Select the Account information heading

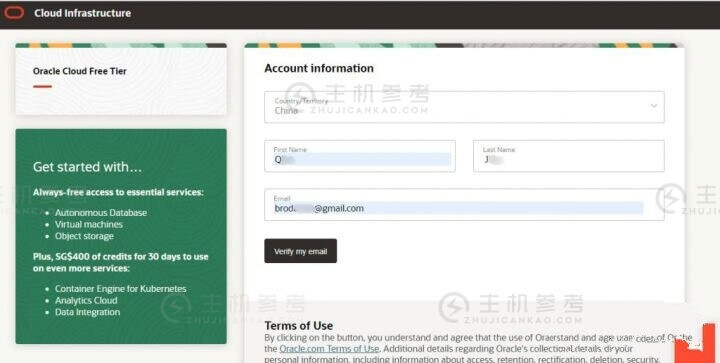tap(319, 68)
